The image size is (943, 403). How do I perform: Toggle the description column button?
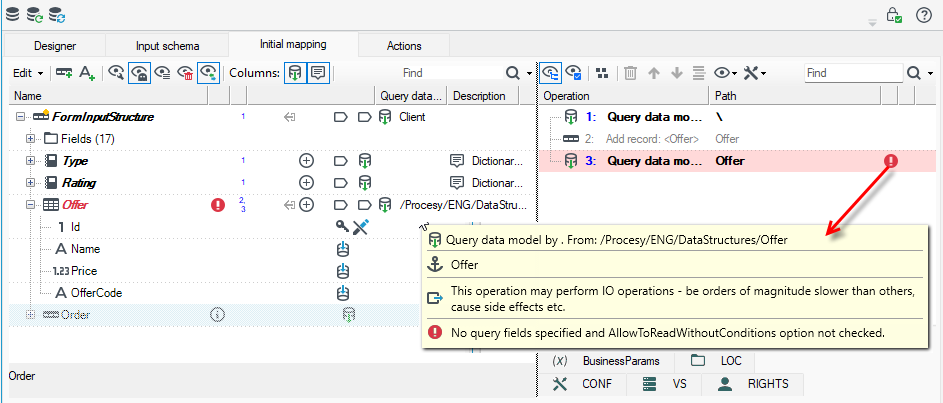point(318,73)
